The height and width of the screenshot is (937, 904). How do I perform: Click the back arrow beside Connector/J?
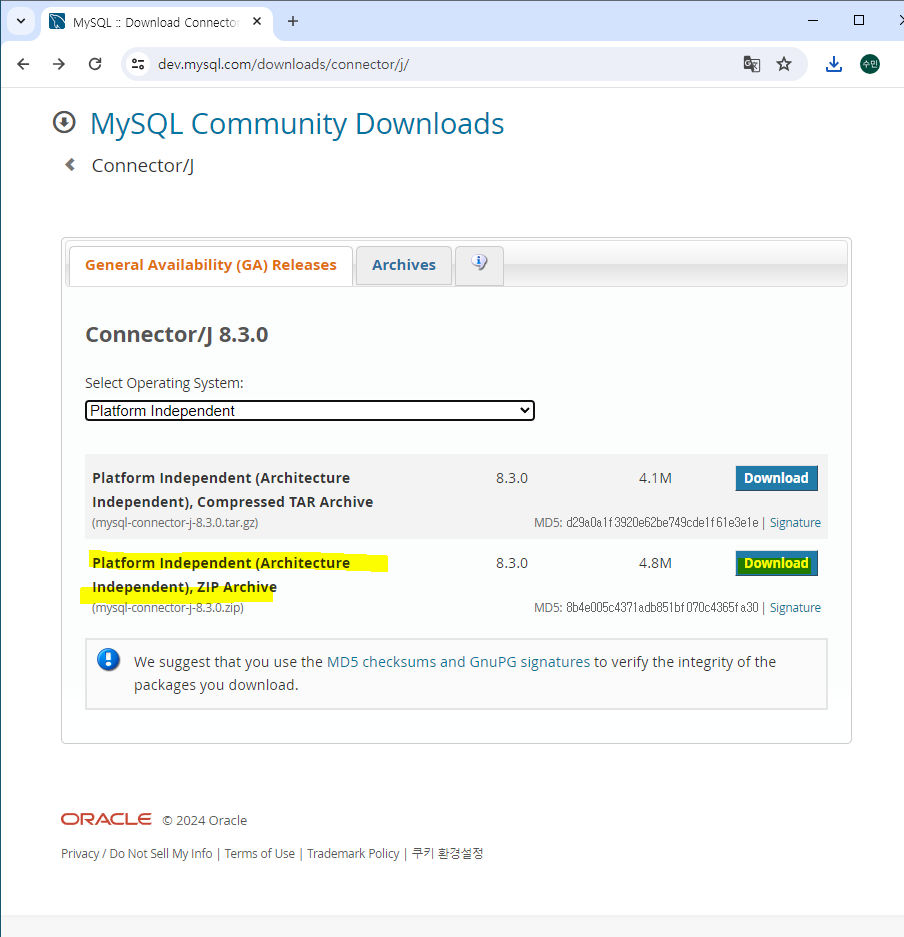tap(70, 164)
